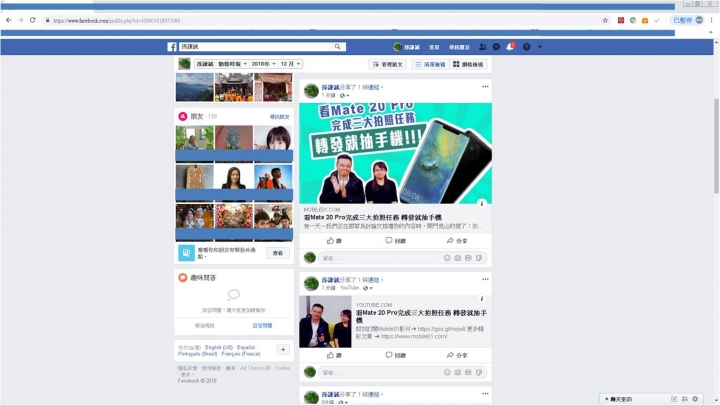This screenshot has height=405, width=720.
Task: Click 尋找朋友 link in friends panel
Action: click(x=280, y=117)
